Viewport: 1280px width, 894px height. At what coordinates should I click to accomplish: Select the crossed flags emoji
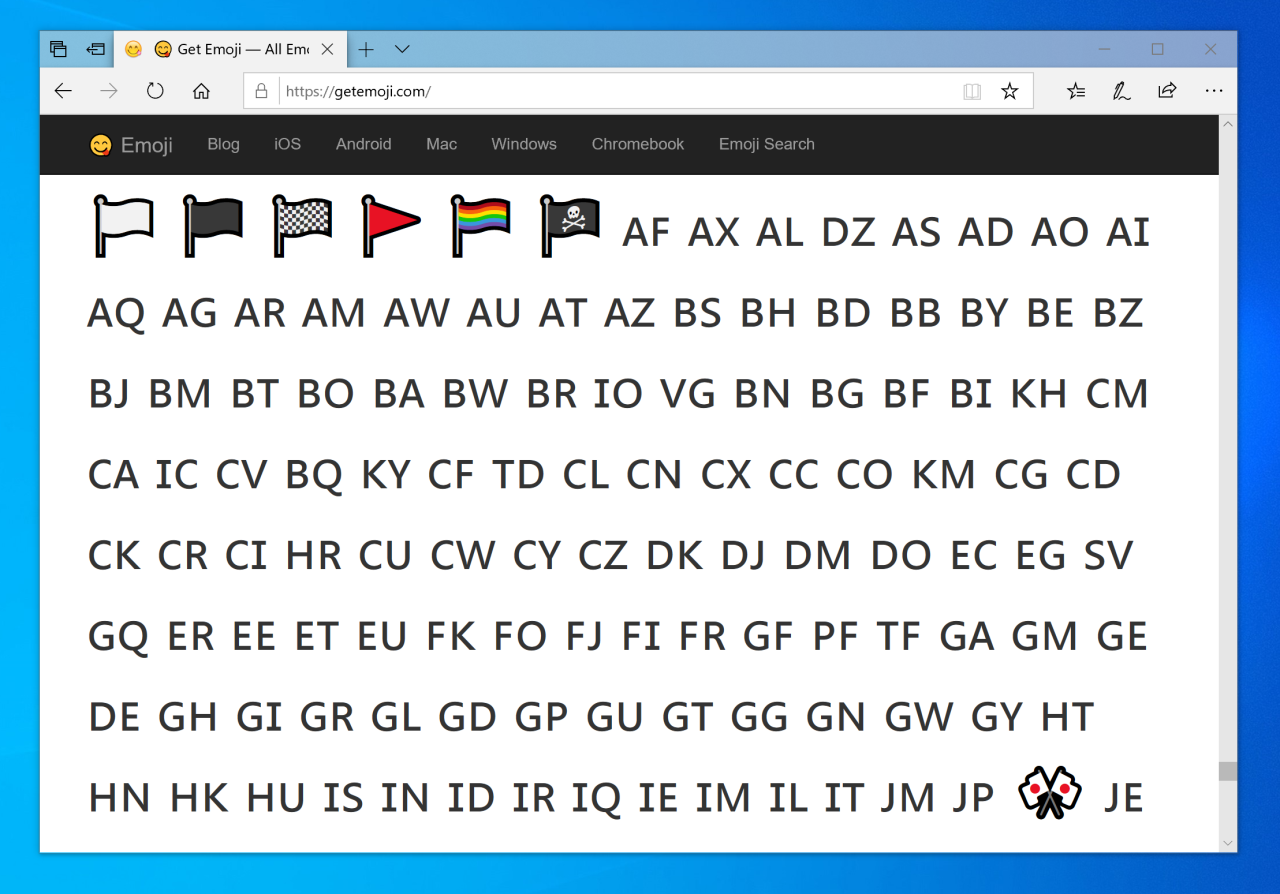click(x=1050, y=793)
